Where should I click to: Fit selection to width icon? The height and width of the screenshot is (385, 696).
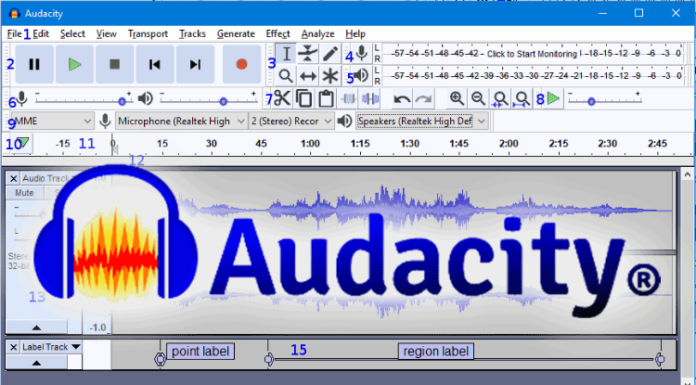tap(500, 99)
